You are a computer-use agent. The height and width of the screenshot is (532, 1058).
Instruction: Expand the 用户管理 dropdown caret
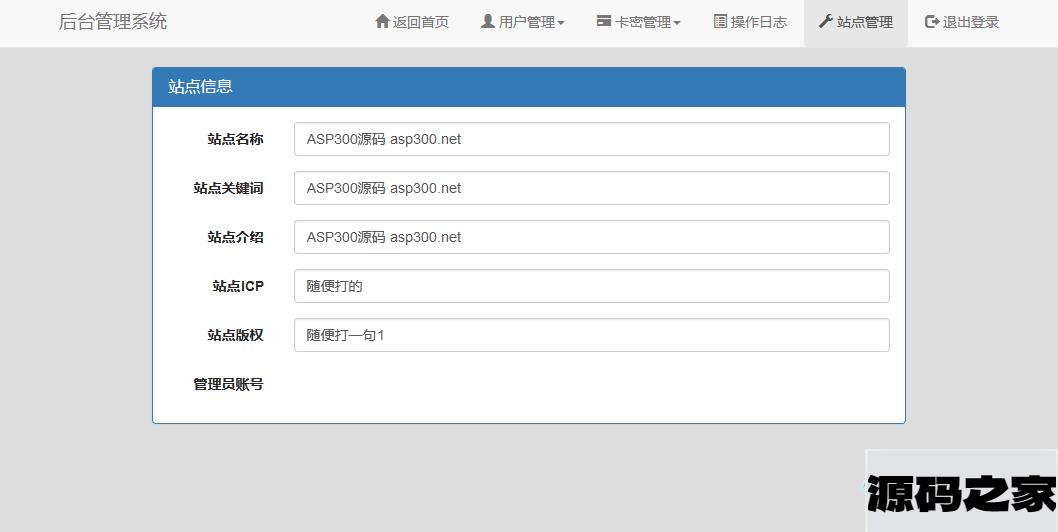click(x=561, y=23)
